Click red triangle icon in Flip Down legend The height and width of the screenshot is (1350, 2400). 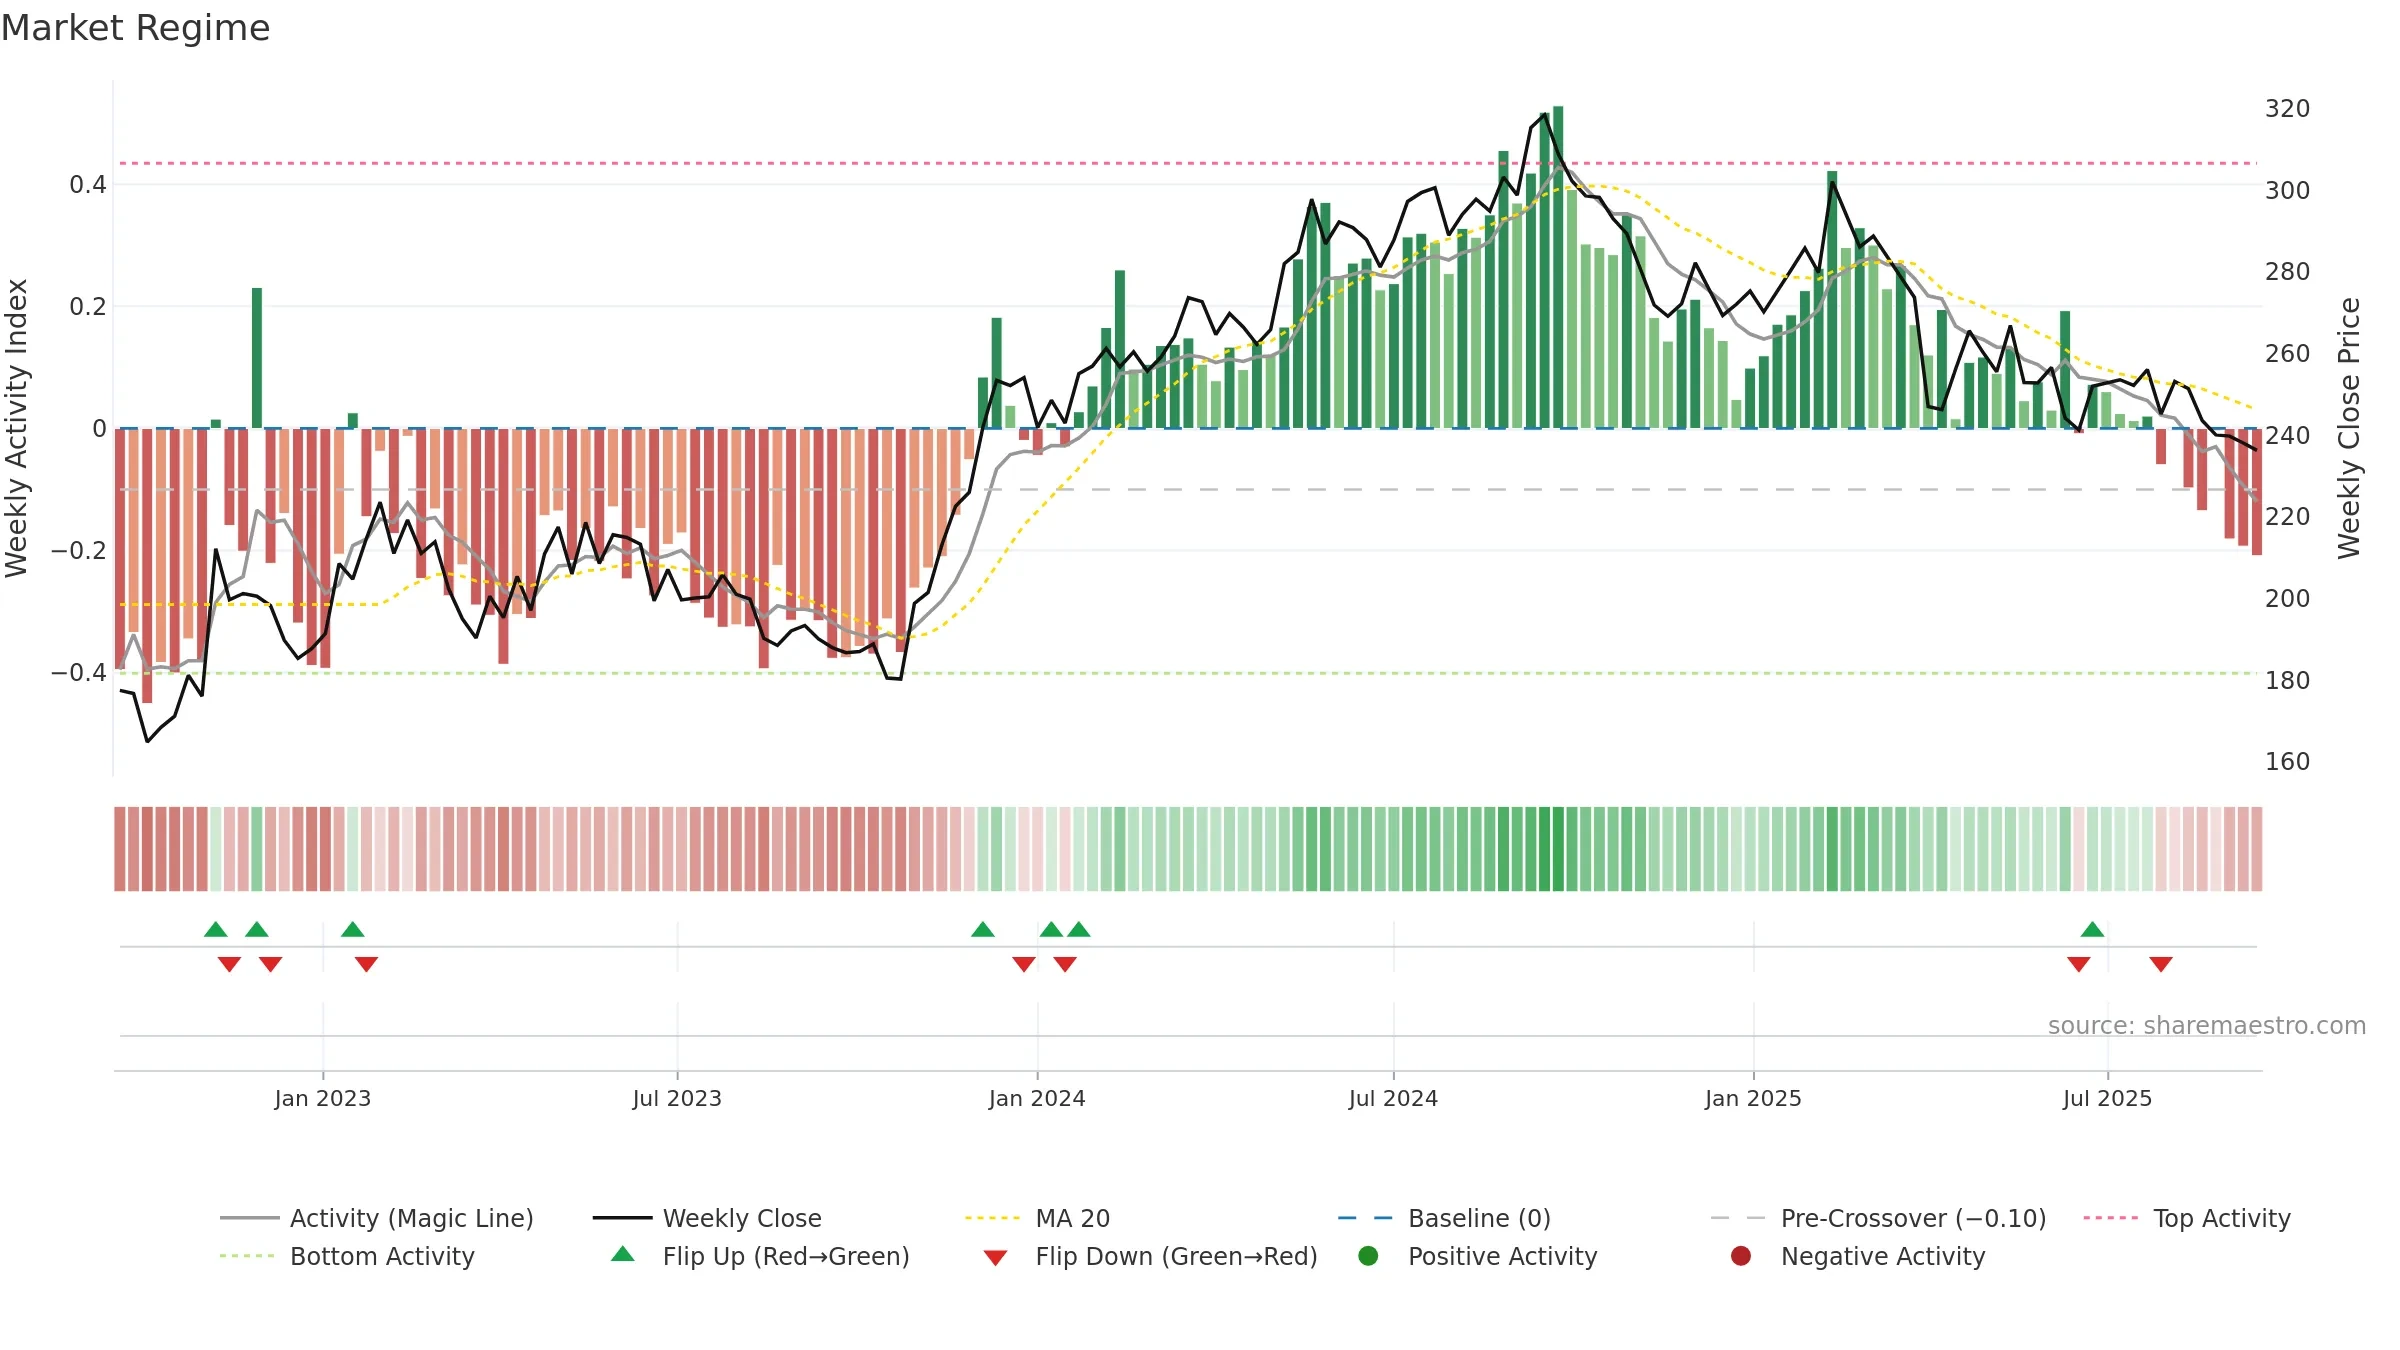995,1258
